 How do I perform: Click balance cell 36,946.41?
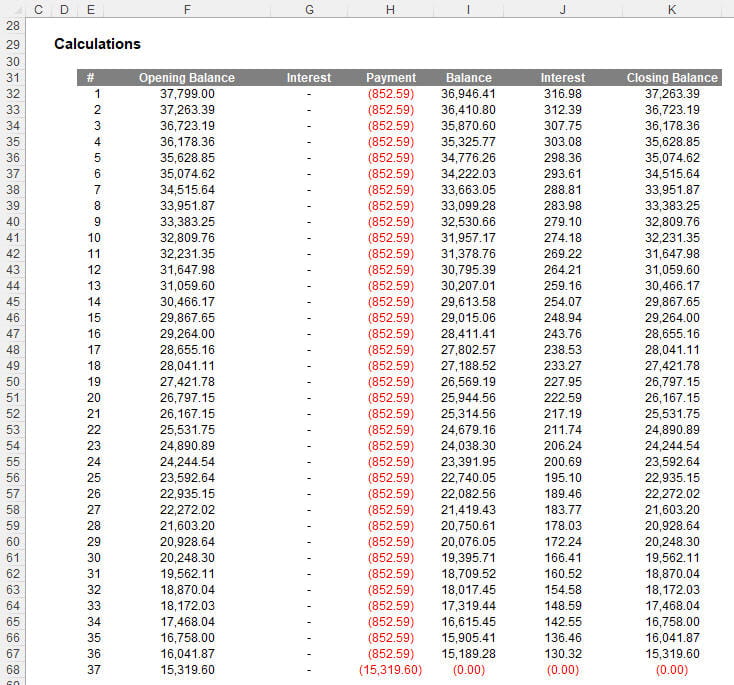point(468,94)
